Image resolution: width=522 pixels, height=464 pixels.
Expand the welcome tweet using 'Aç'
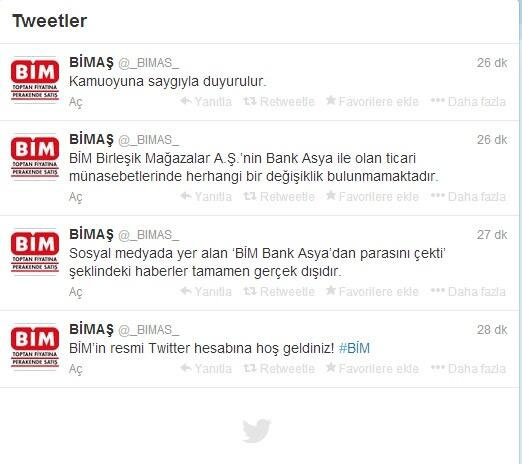[x=75, y=369]
